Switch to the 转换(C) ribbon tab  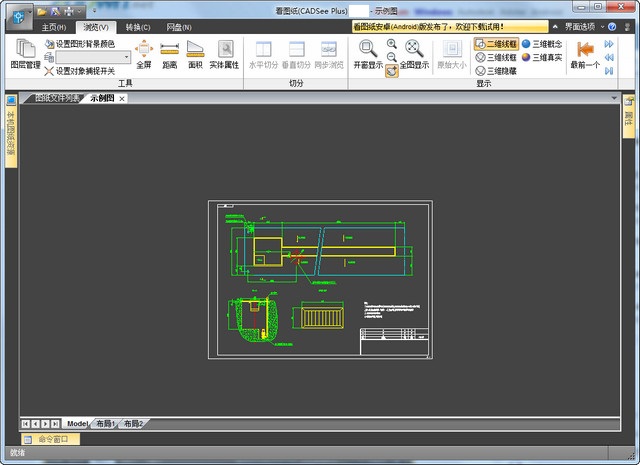pyautogui.click(x=137, y=27)
